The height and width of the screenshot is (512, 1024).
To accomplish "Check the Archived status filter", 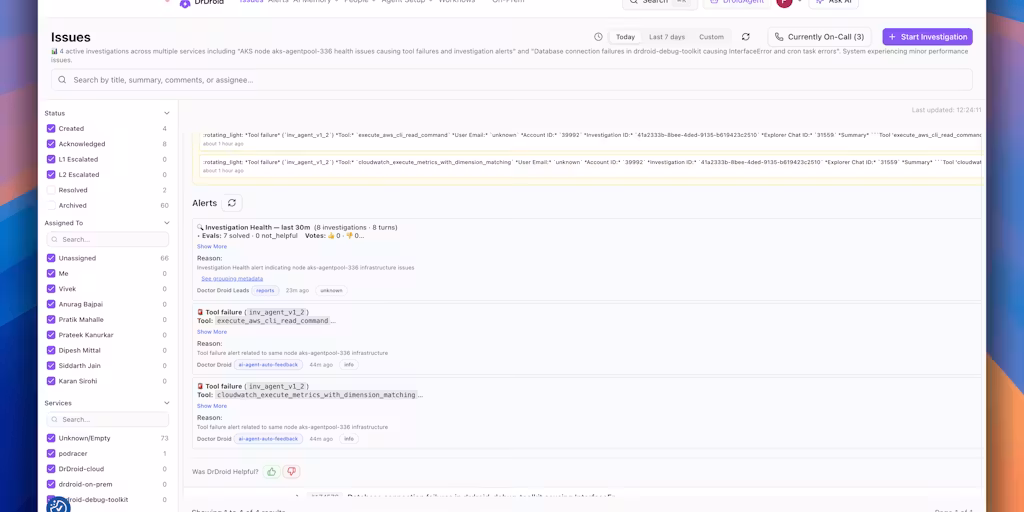I will (x=51, y=205).
